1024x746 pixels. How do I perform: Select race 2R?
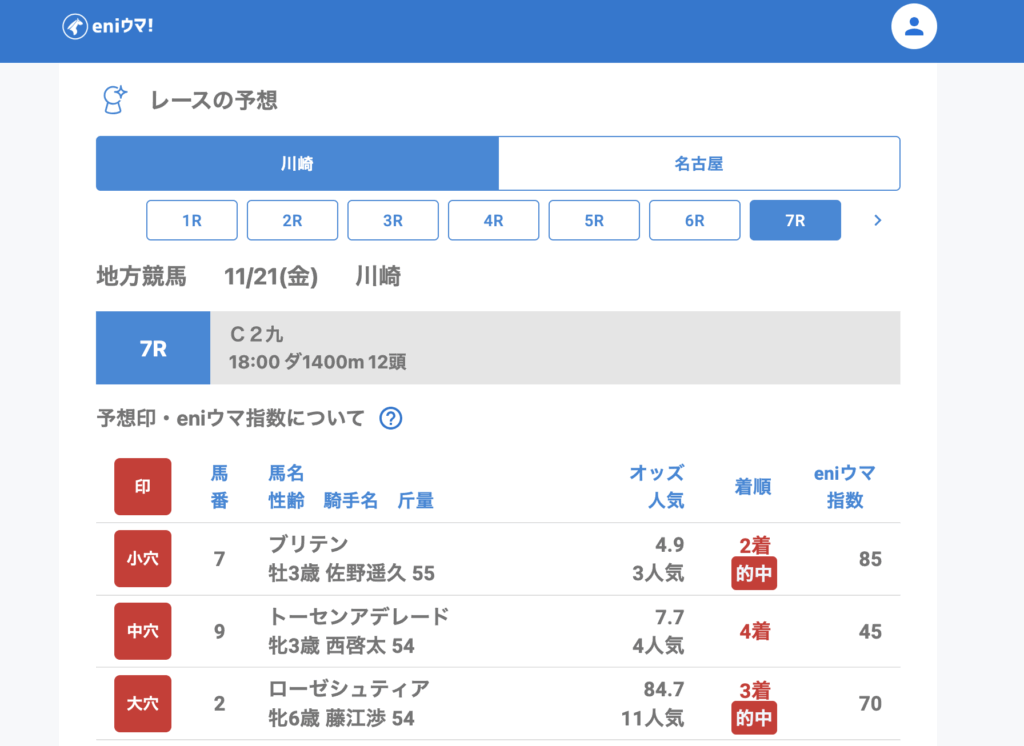(x=292, y=221)
